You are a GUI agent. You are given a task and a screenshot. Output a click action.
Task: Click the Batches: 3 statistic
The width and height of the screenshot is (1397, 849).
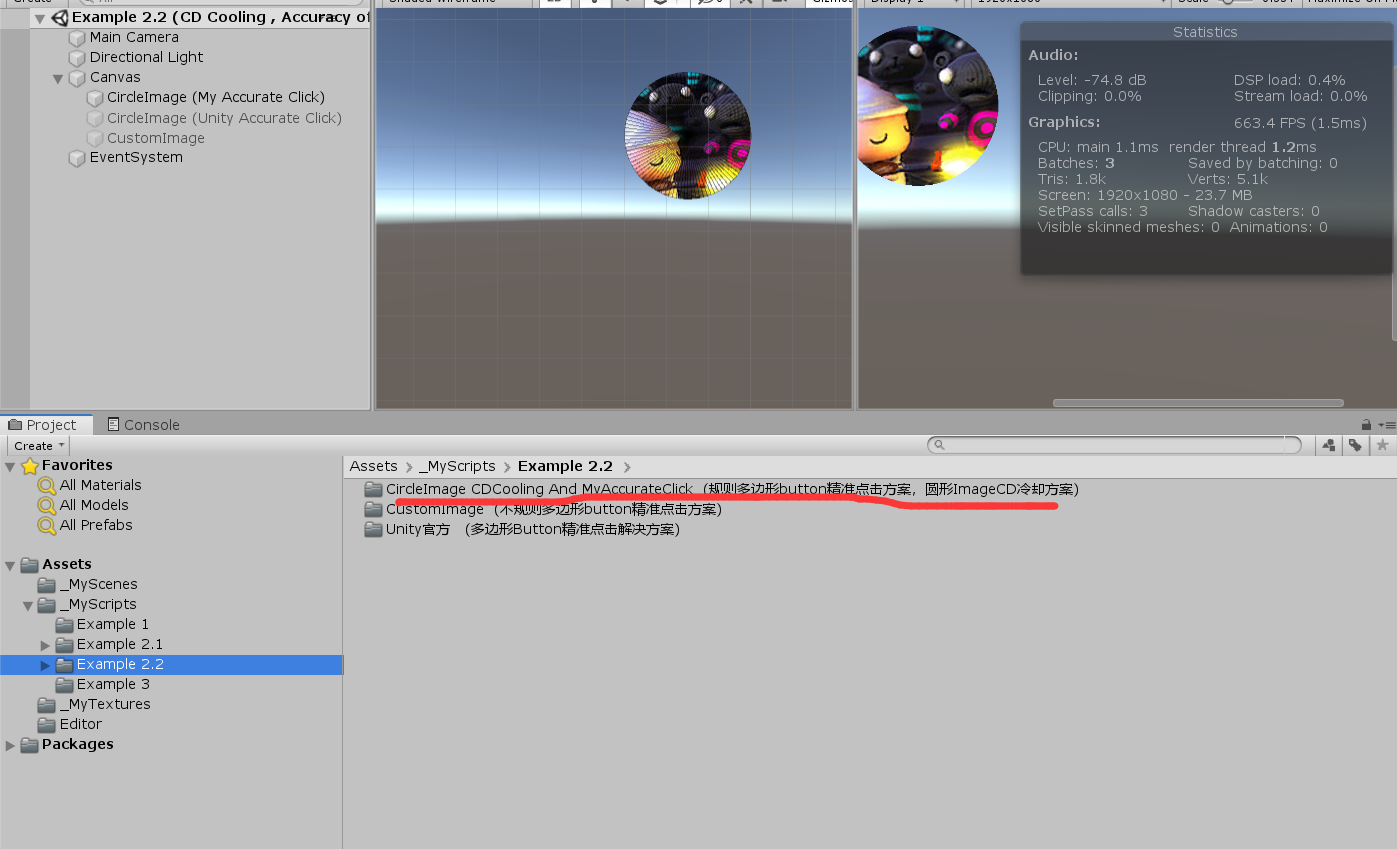coord(1076,163)
